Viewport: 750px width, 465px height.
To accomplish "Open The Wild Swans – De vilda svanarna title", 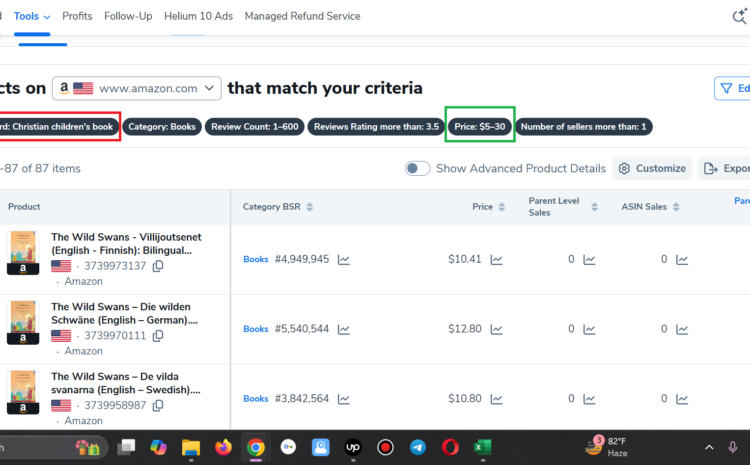I will pyautogui.click(x=126, y=383).
